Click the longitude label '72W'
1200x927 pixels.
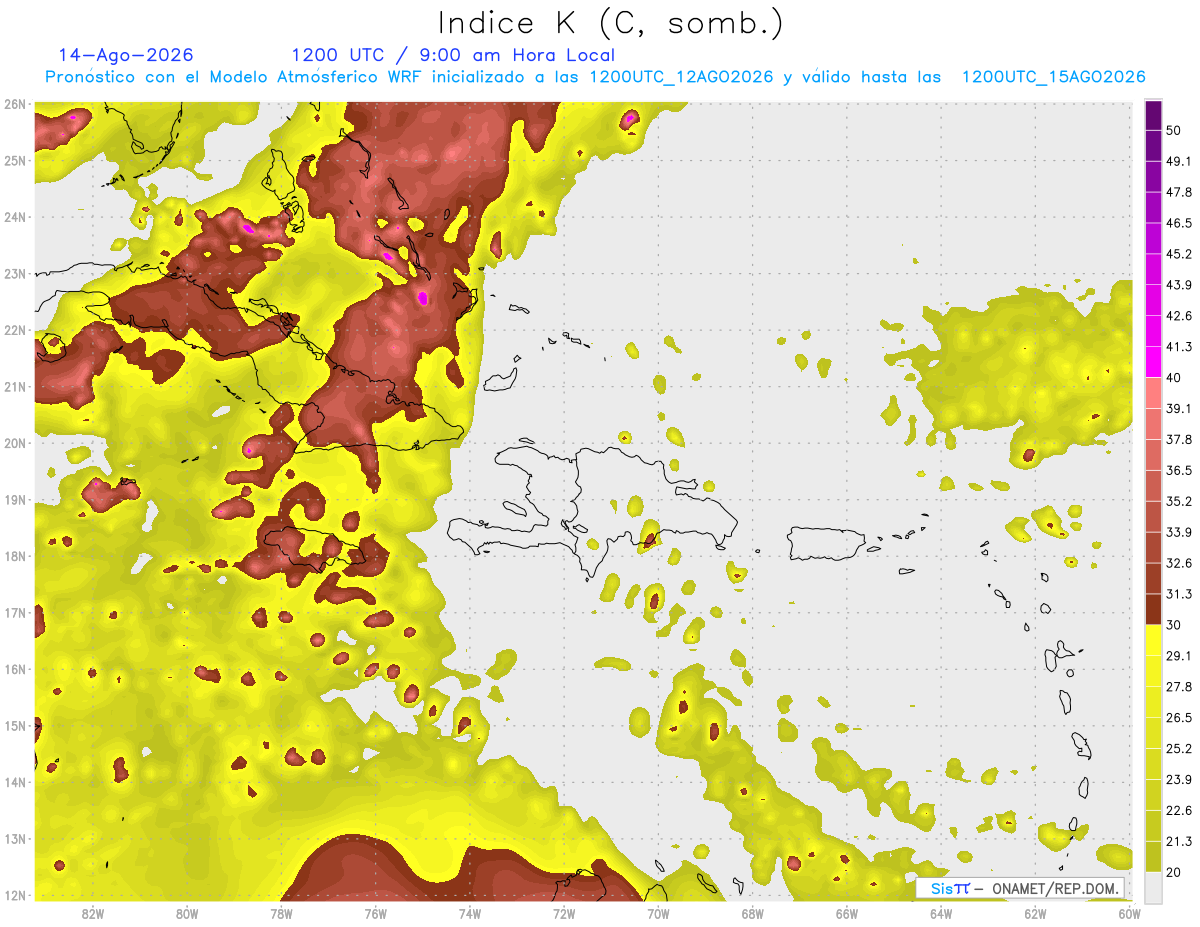pyautogui.click(x=564, y=913)
